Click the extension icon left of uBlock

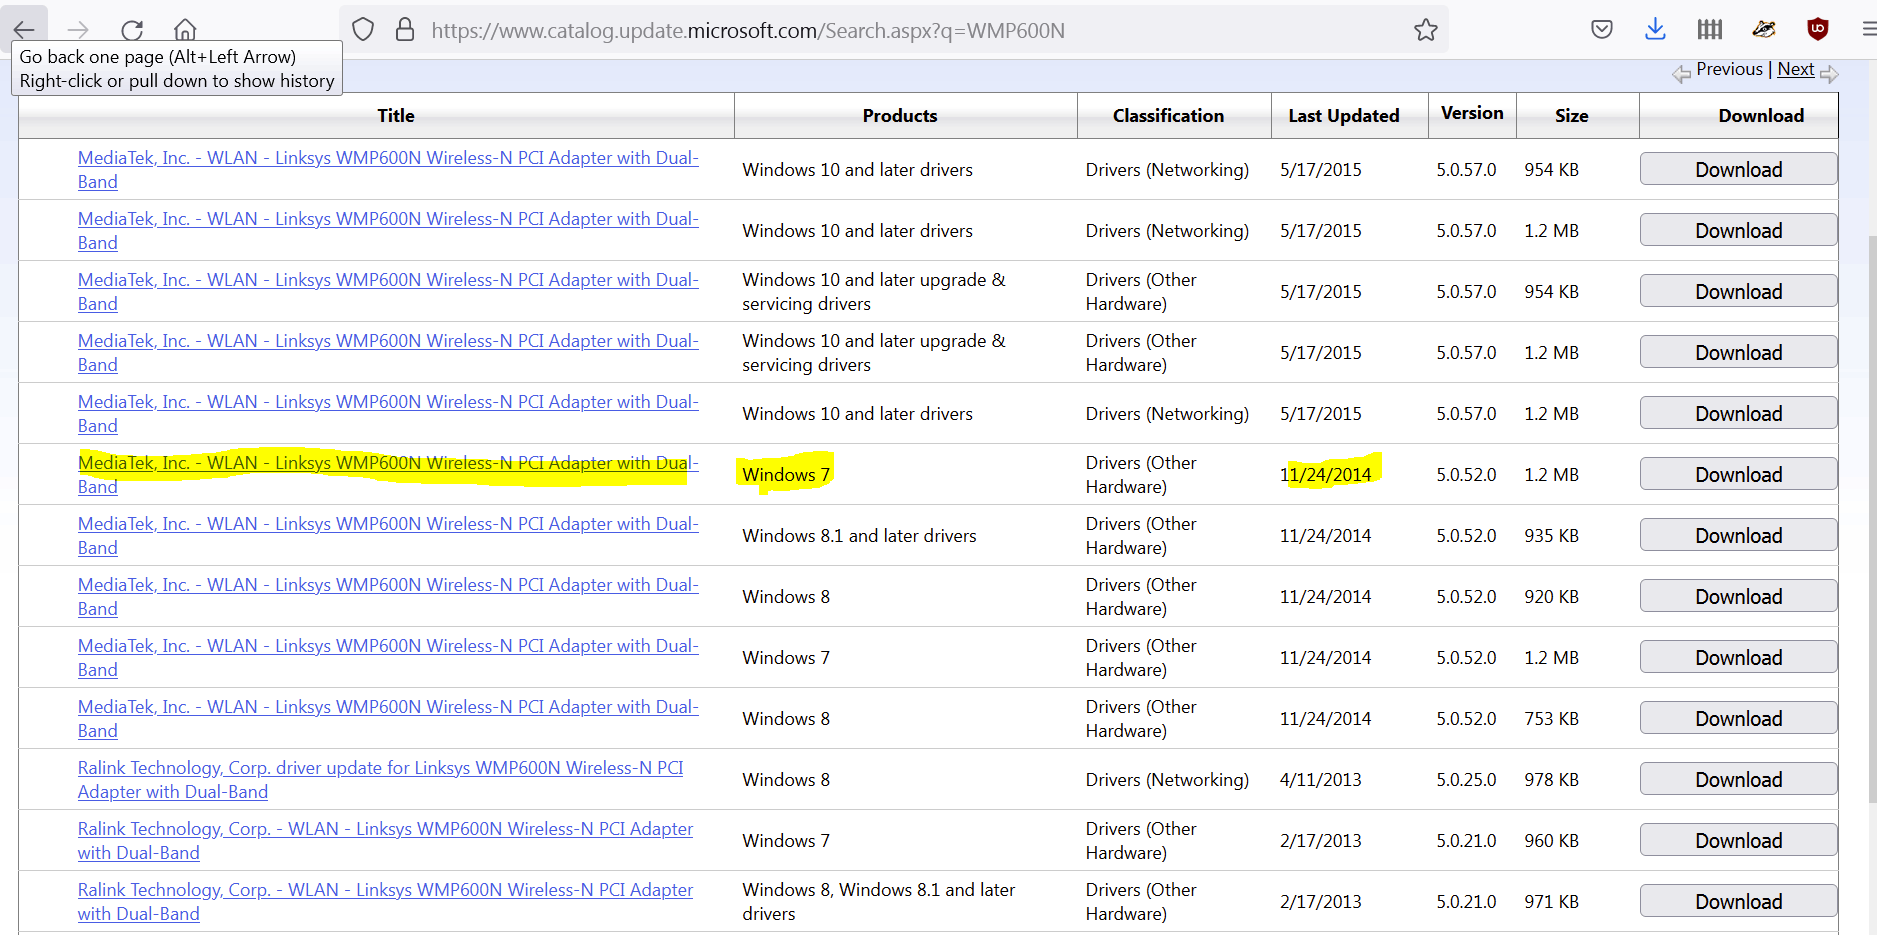point(1764,30)
